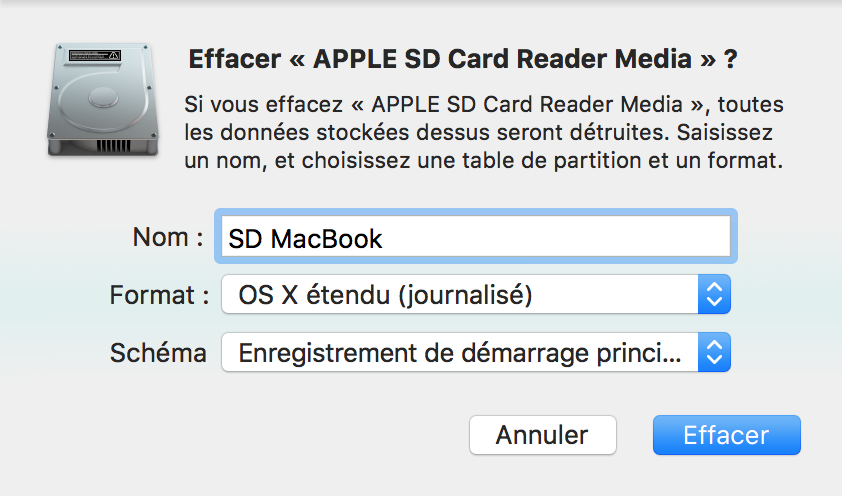Screen dimensions: 842x496
Task: Click the hard drive disk icon
Action: [x=103, y=100]
